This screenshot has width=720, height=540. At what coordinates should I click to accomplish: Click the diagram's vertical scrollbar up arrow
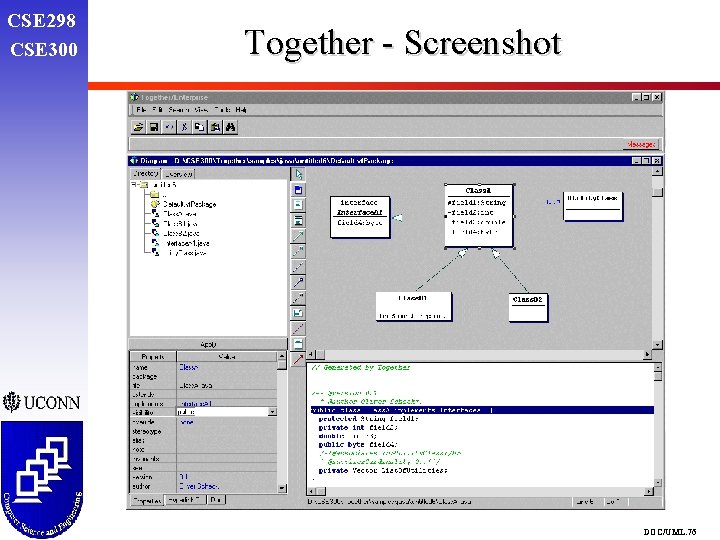[x=658, y=172]
